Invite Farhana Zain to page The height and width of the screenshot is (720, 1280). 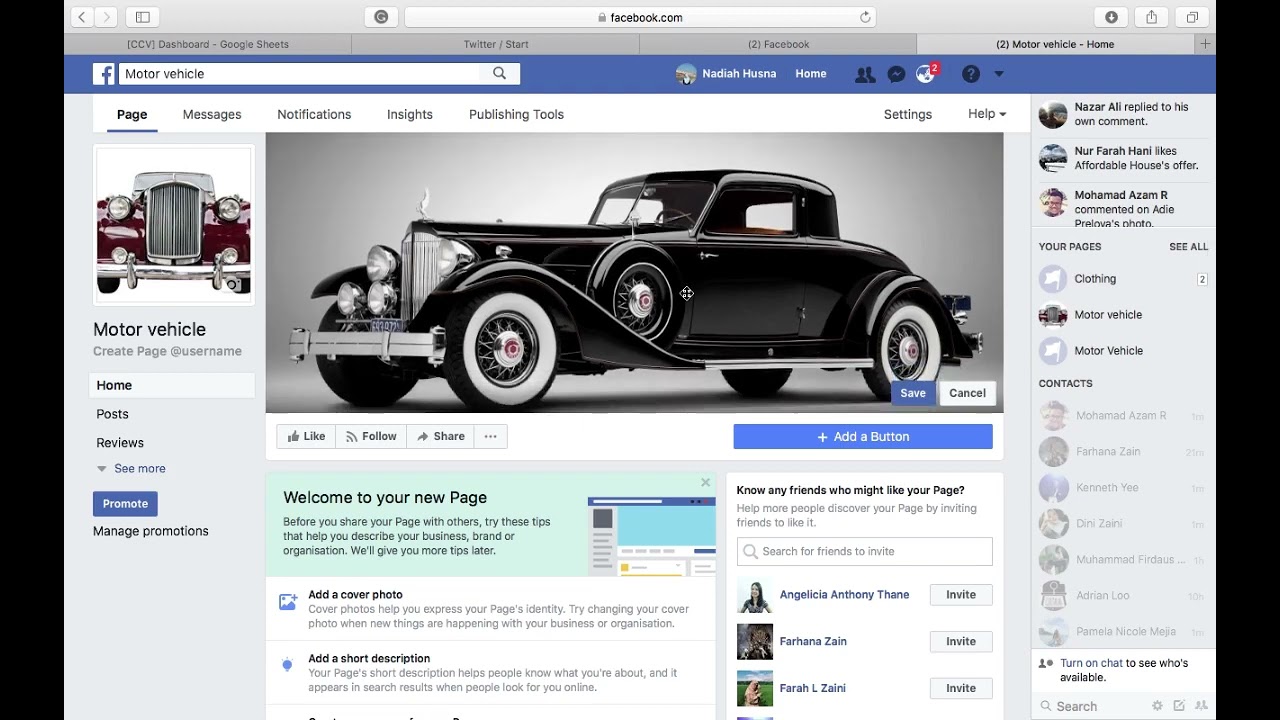point(961,642)
